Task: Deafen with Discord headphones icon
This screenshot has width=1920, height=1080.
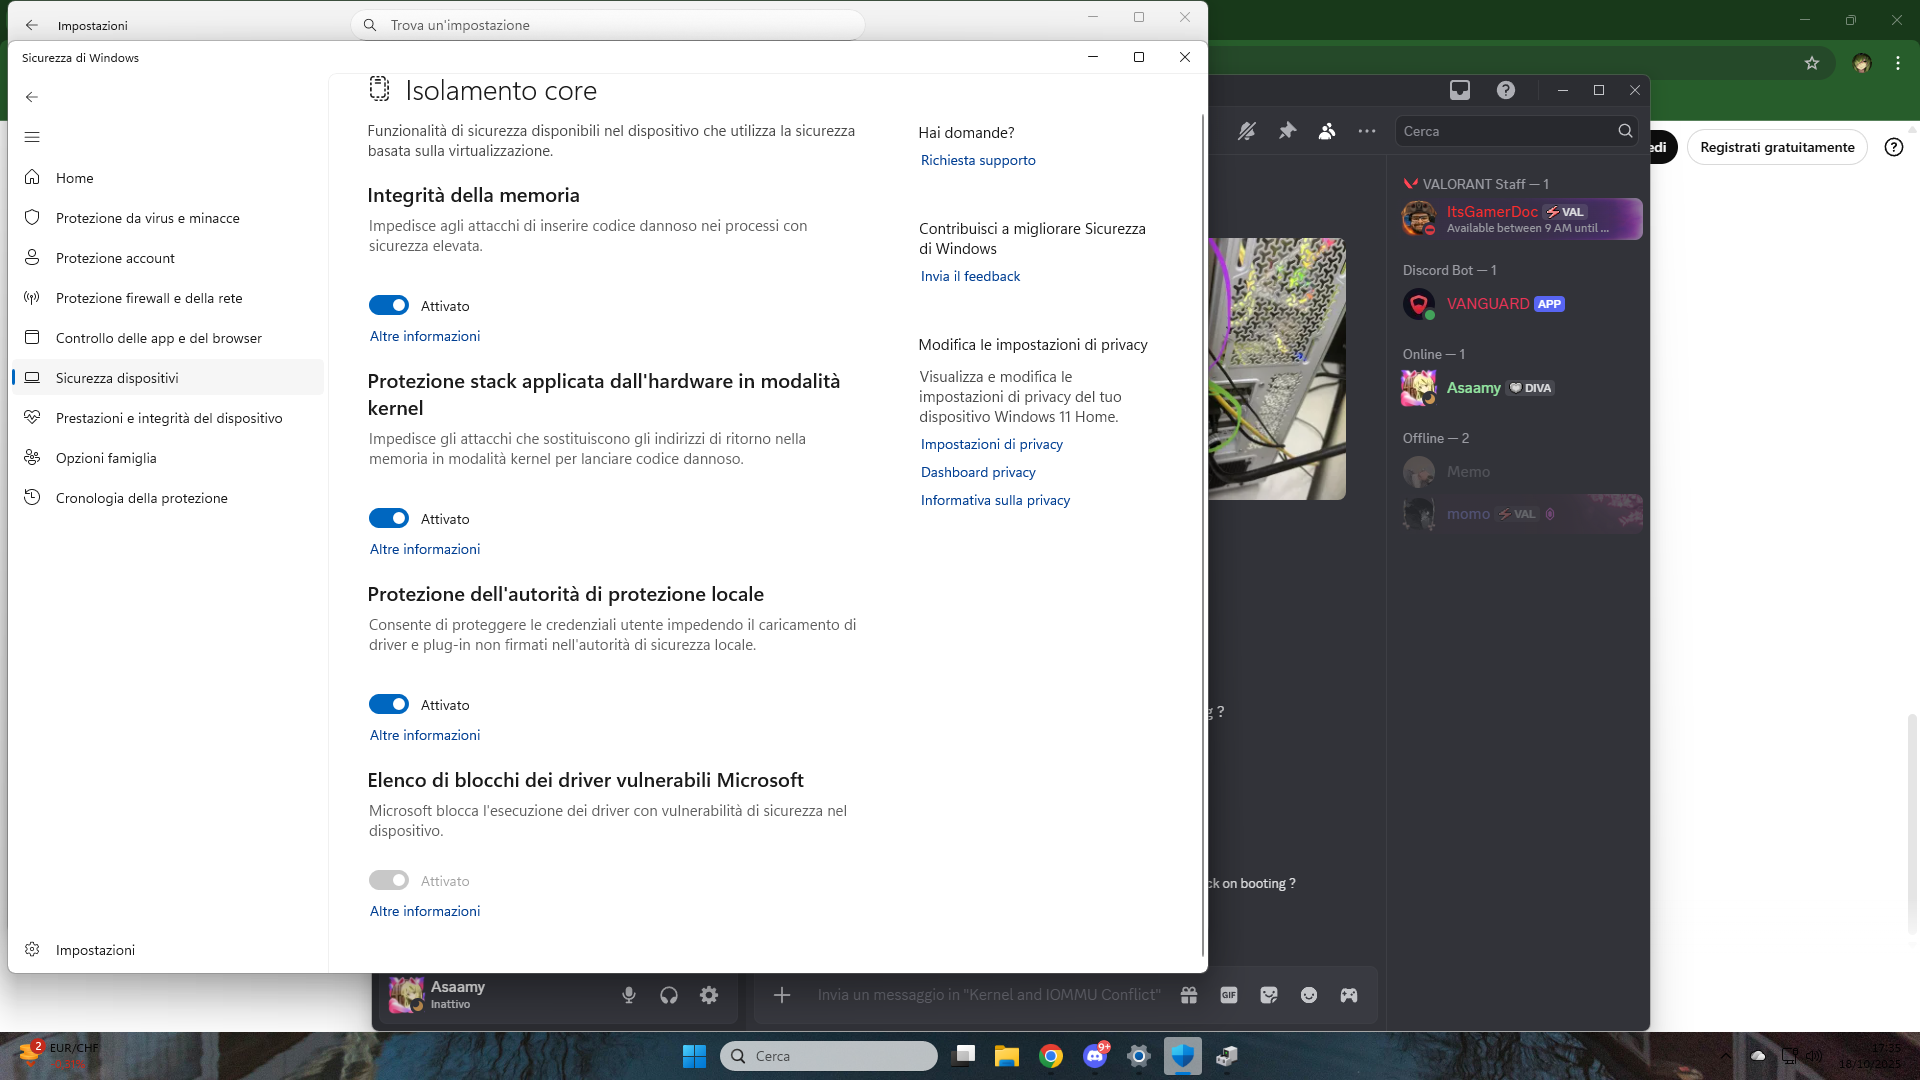Action: pos(669,995)
